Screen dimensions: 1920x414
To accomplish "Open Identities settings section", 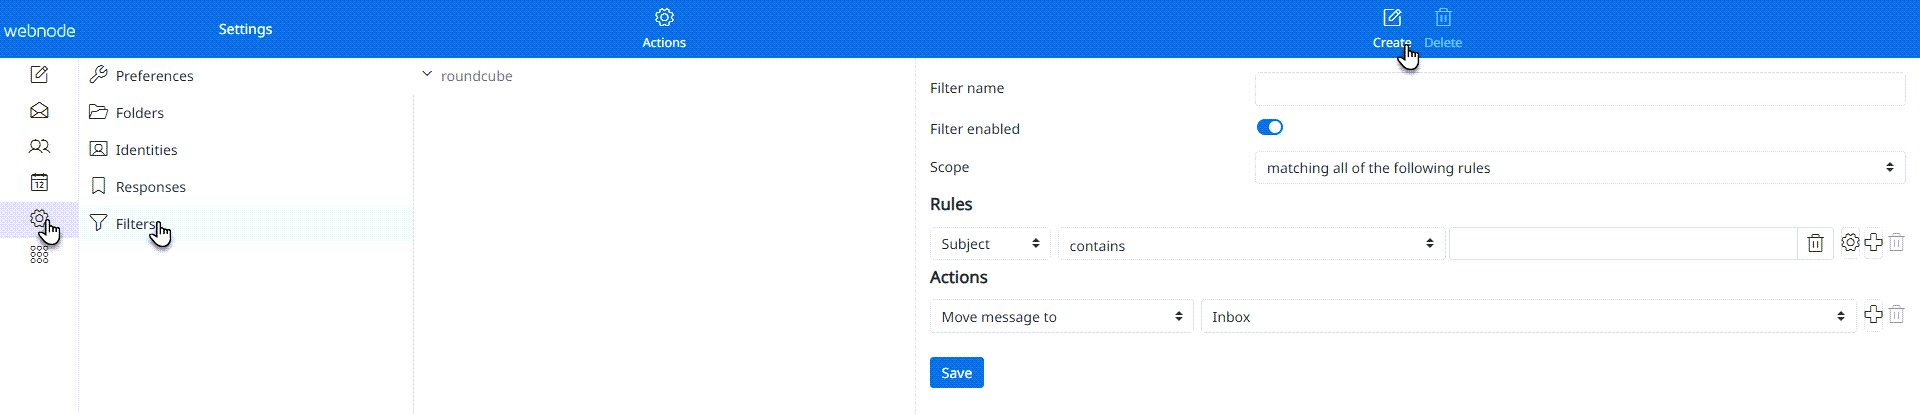I will (x=146, y=150).
